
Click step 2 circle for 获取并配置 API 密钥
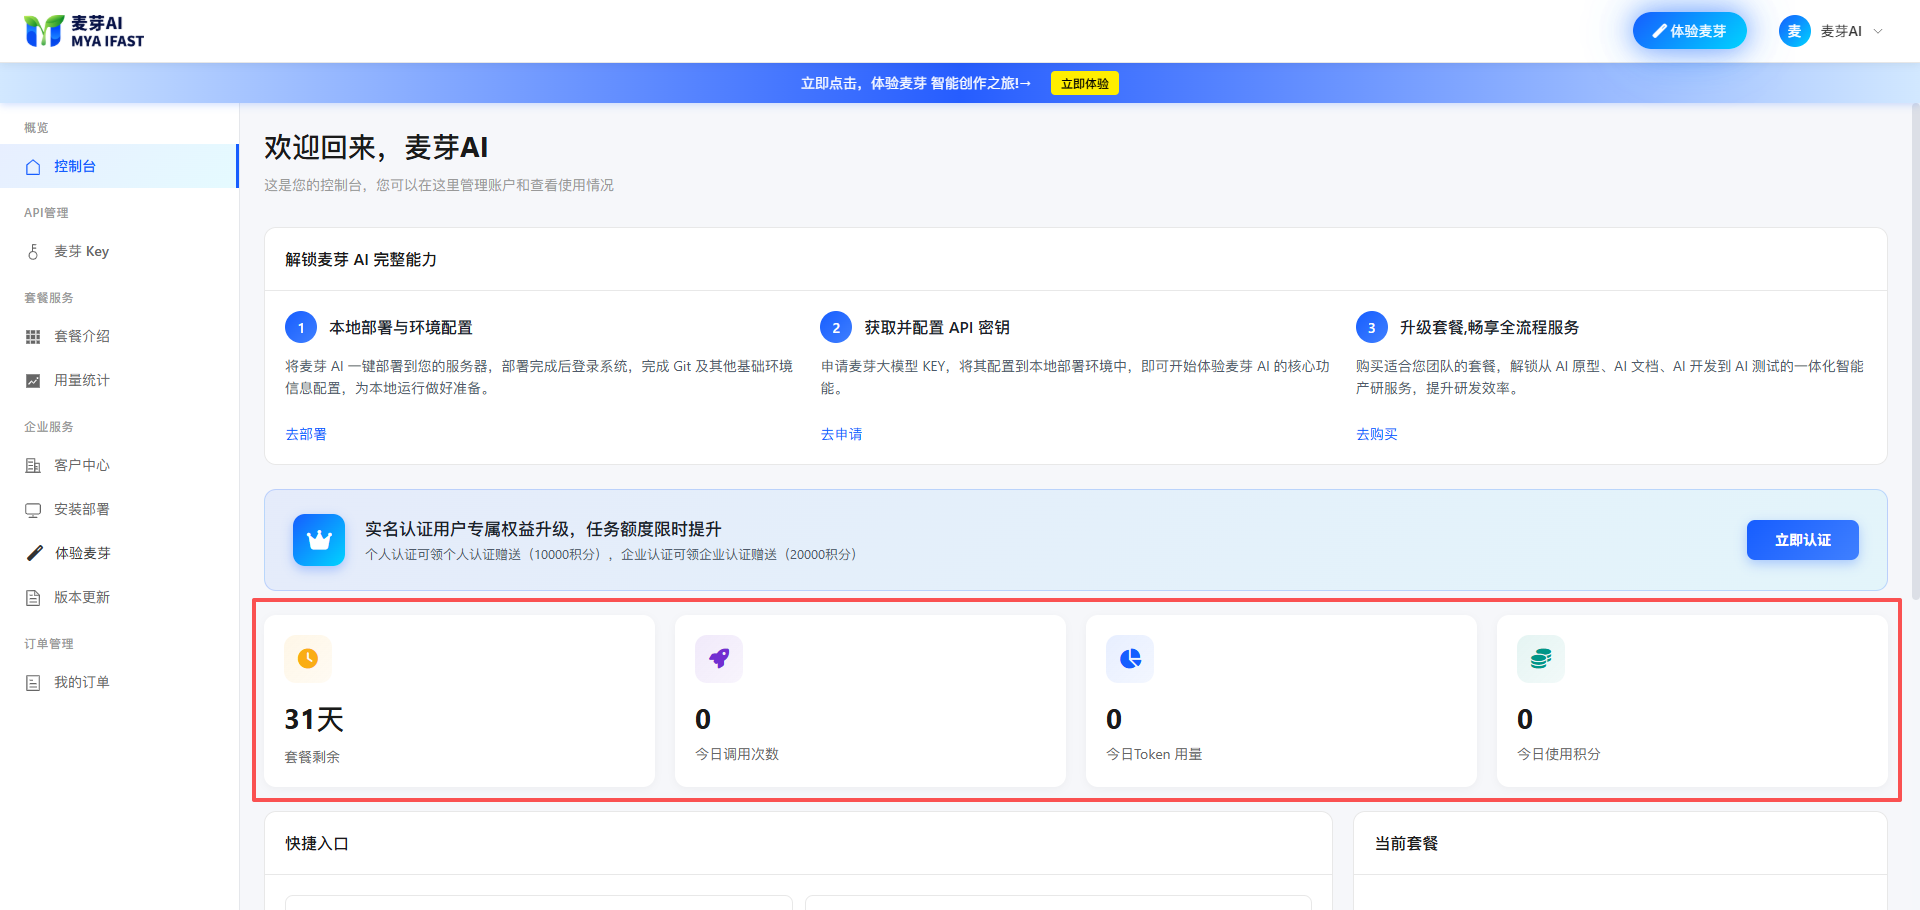pyautogui.click(x=836, y=327)
